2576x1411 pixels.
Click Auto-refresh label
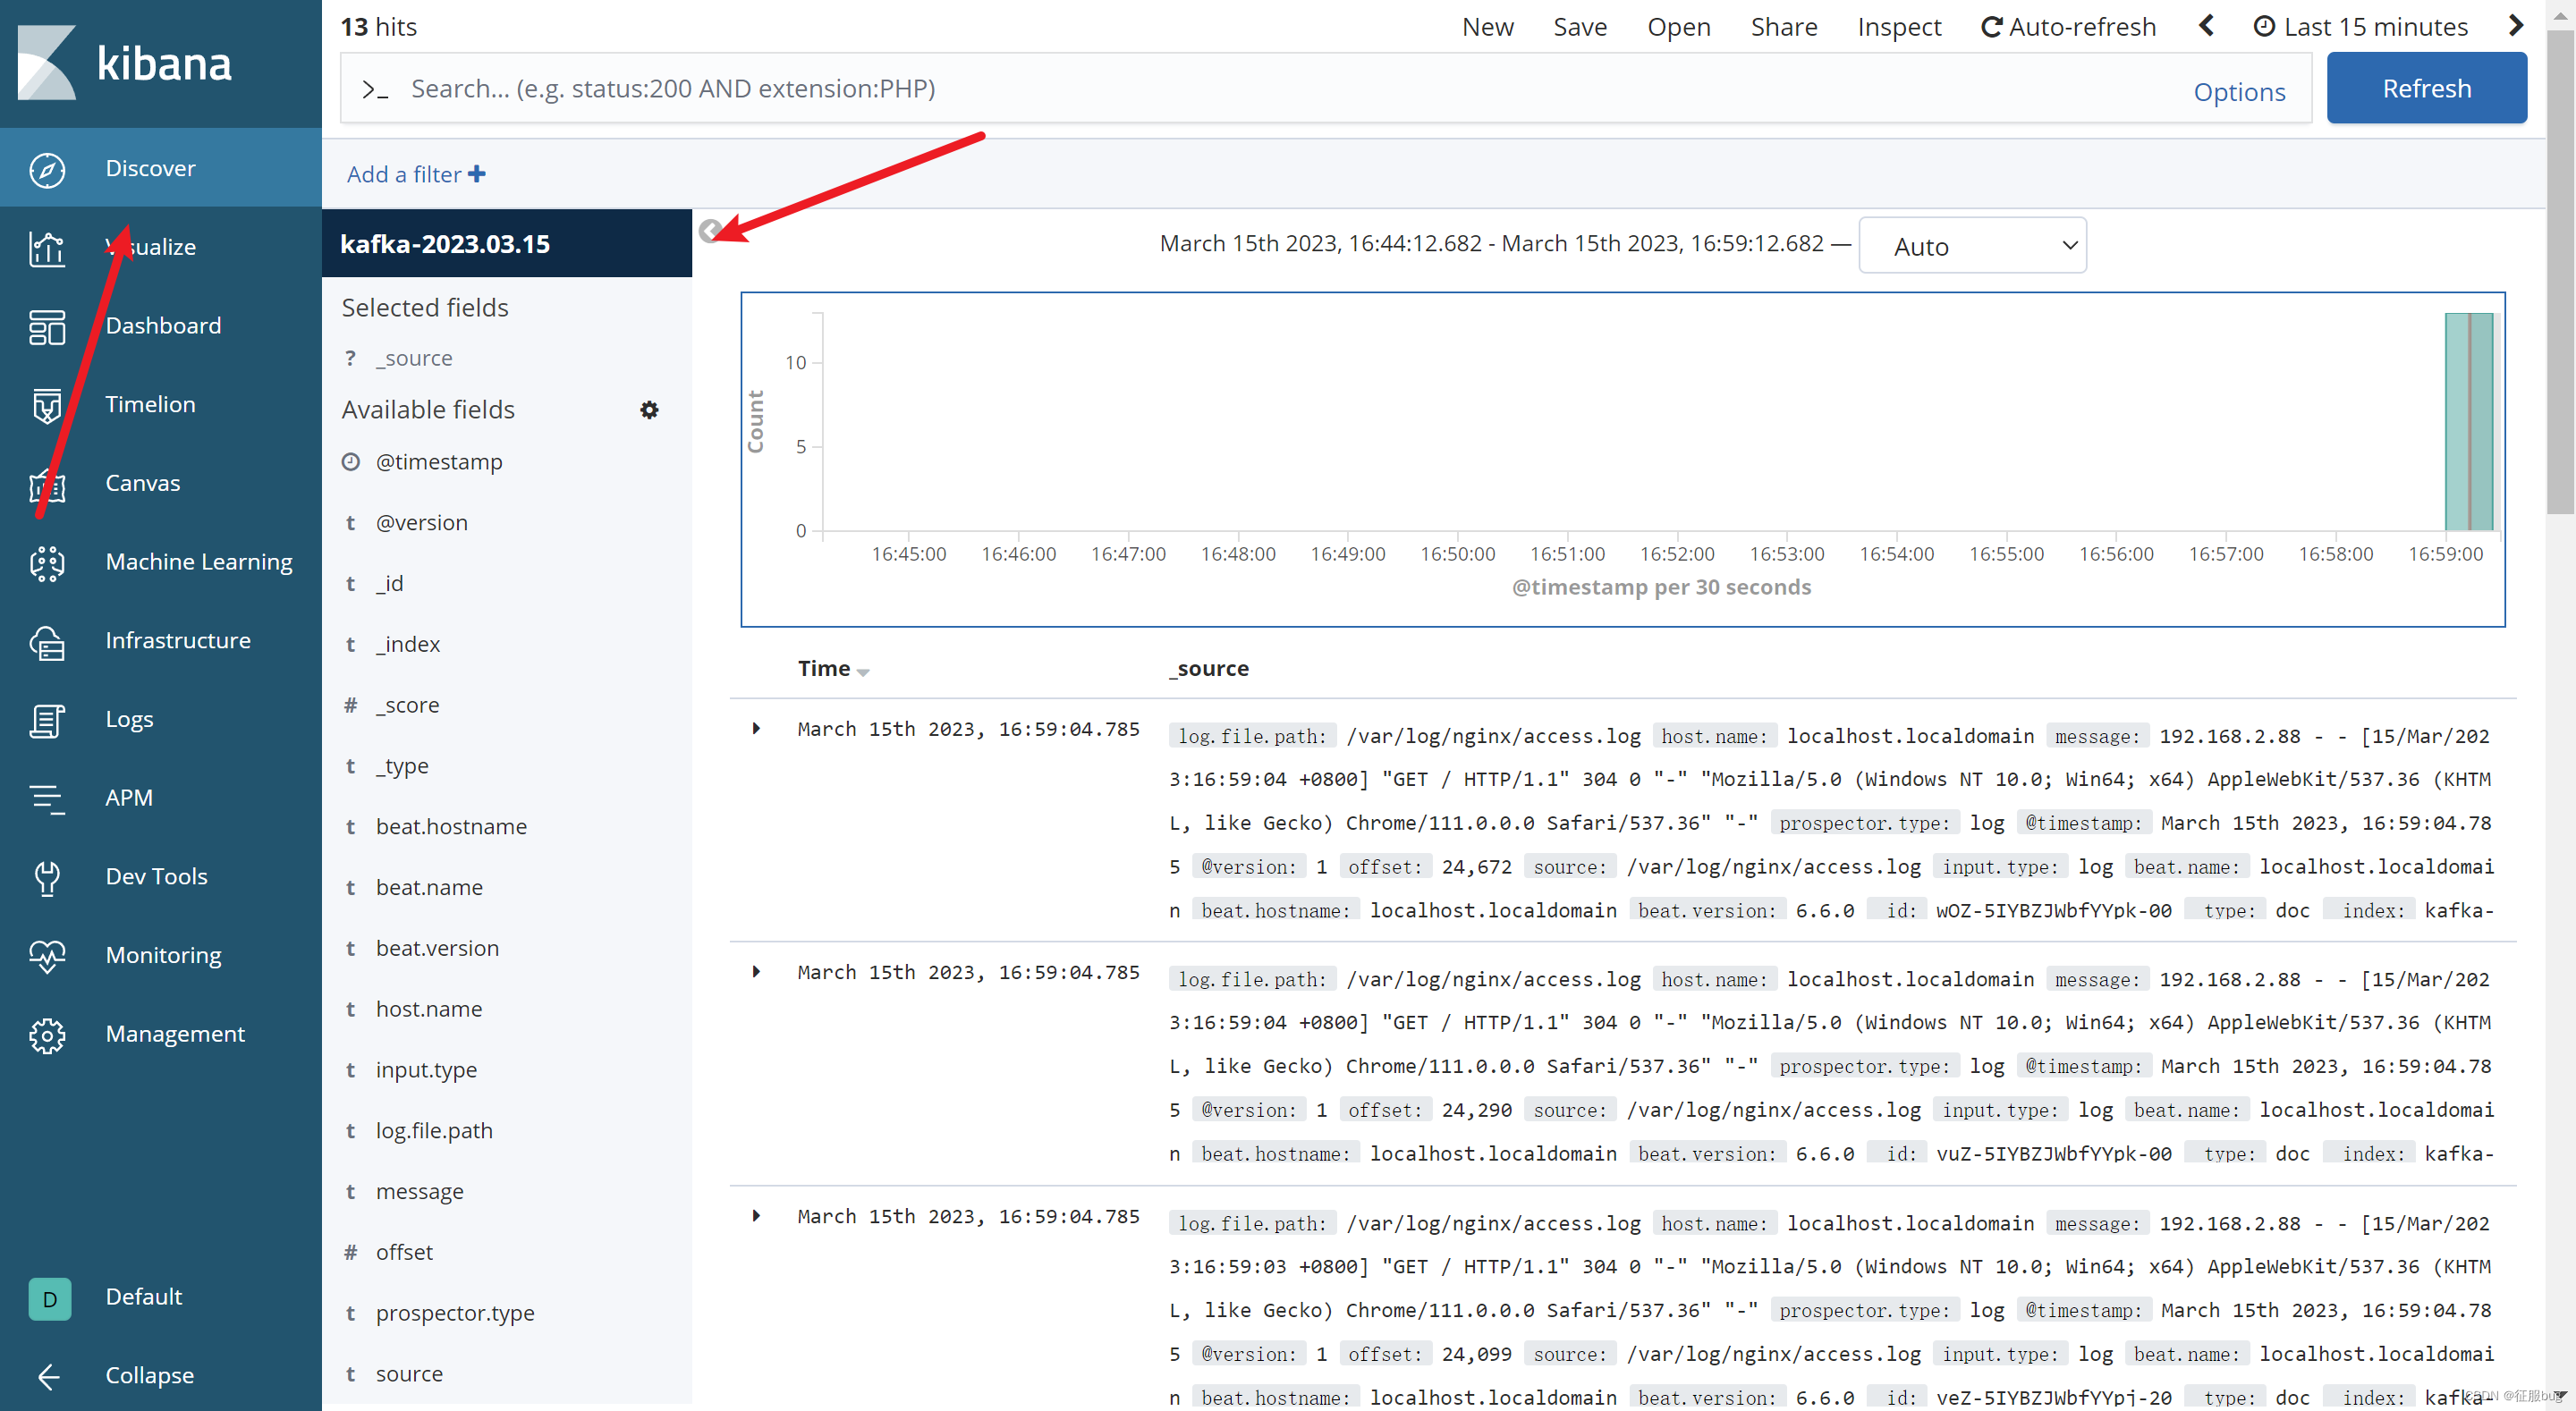[x=2082, y=27]
